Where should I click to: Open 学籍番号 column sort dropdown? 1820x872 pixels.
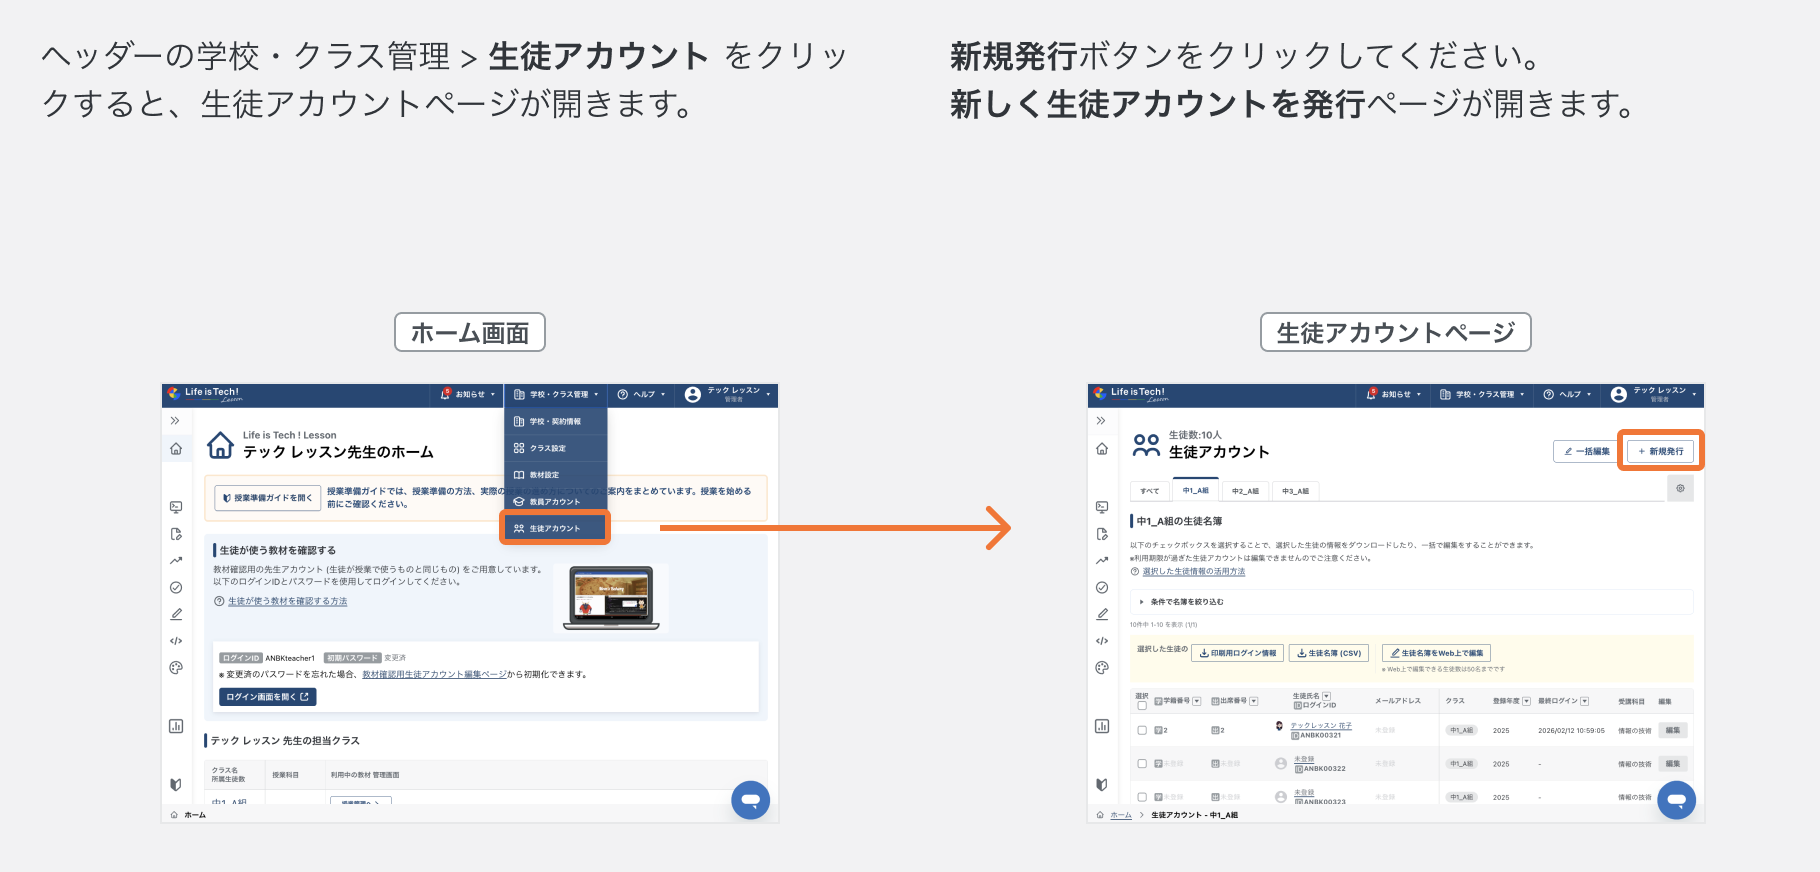[1197, 701]
